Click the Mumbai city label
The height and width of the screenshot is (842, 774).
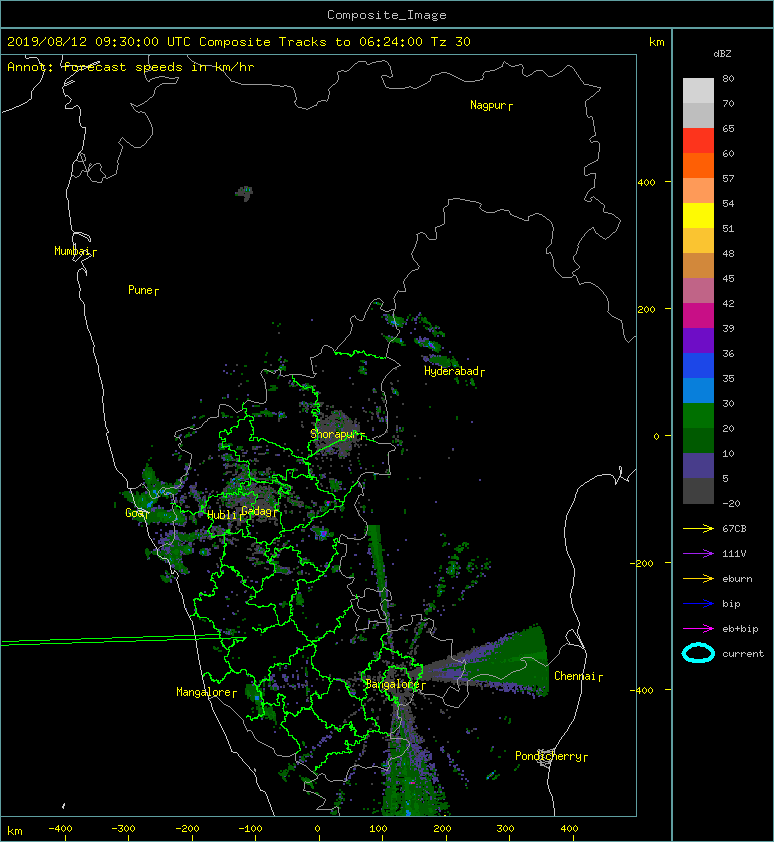tap(72, 251)
